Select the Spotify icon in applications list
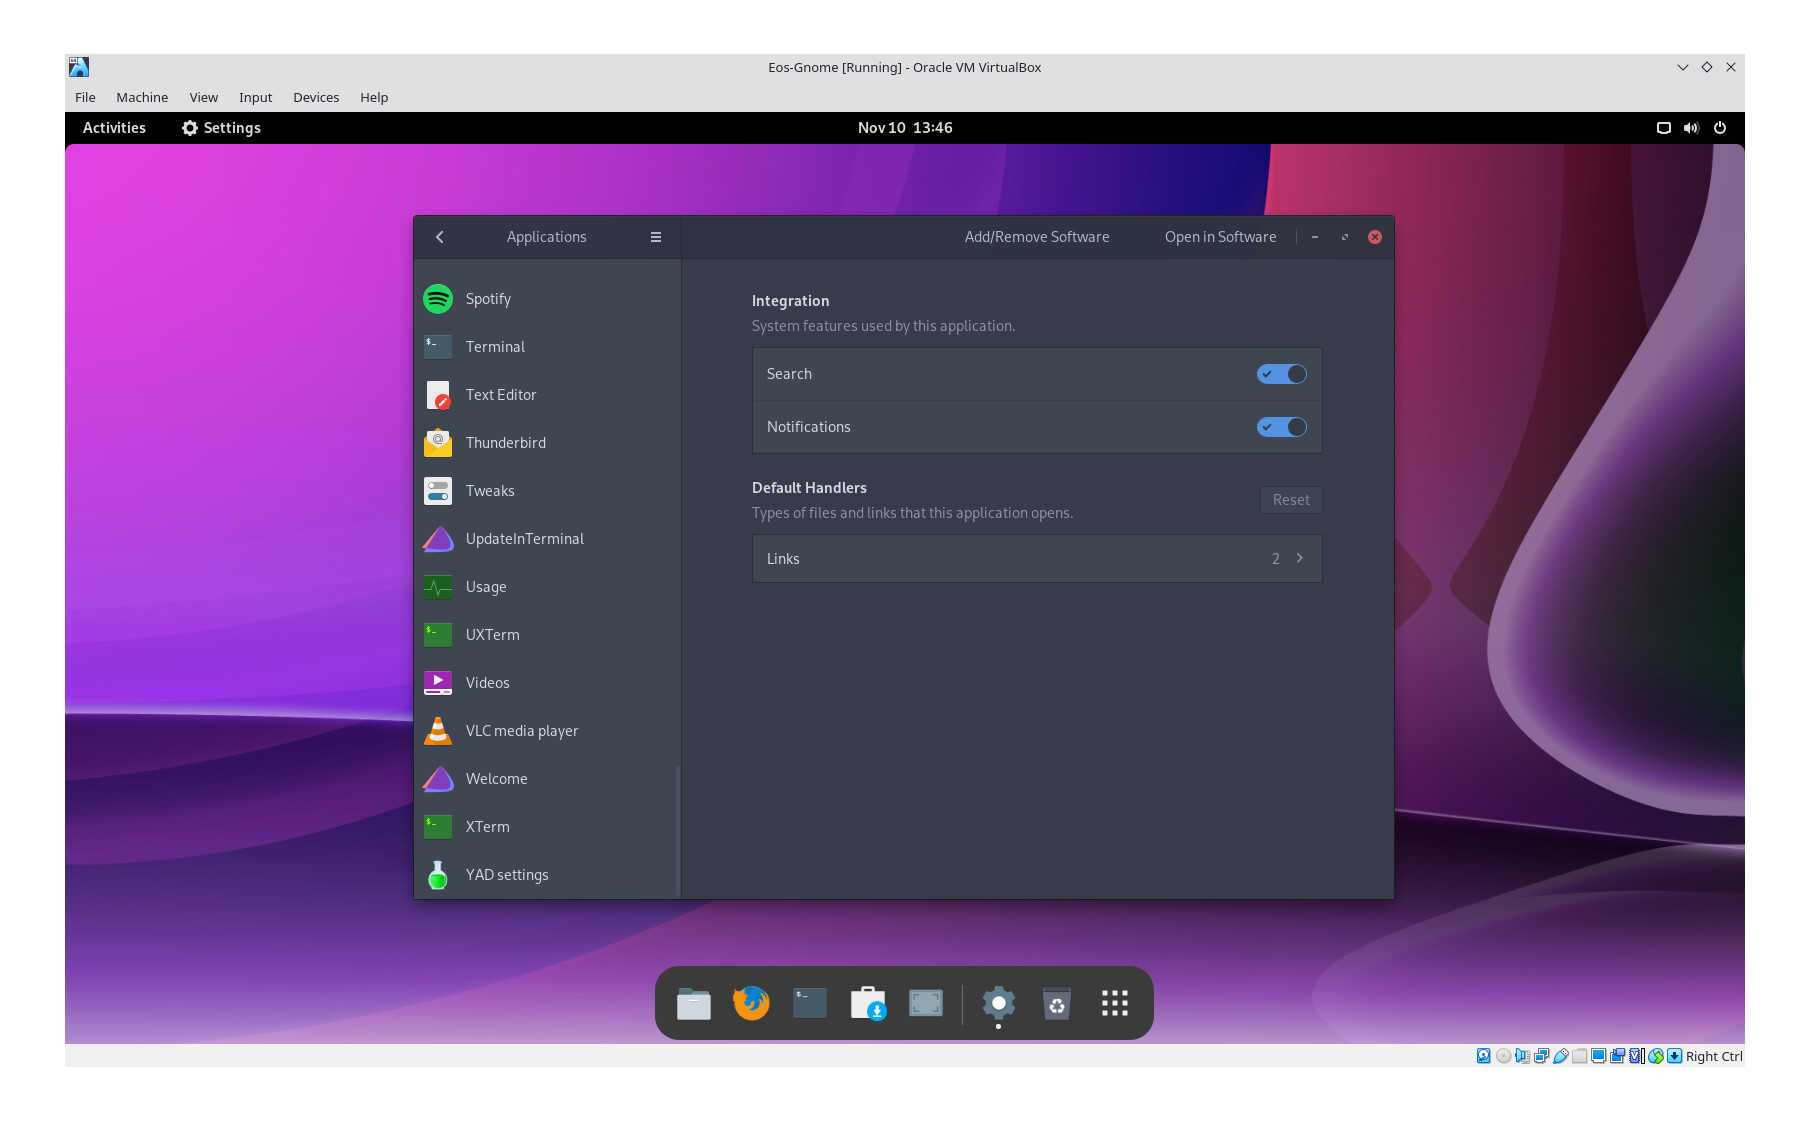The width and height of the screenshot is (1810, 1144). tap(438, 299)
